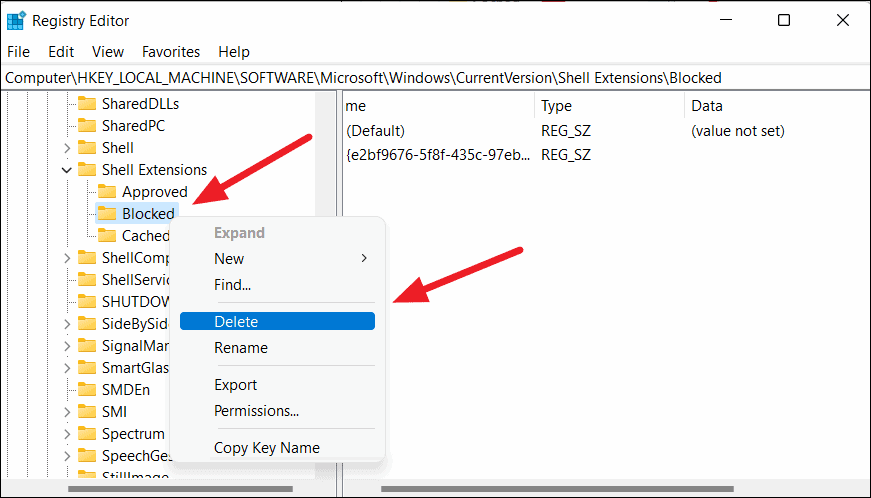
Task: Select the Approved key label
Action: coord(155,192)
